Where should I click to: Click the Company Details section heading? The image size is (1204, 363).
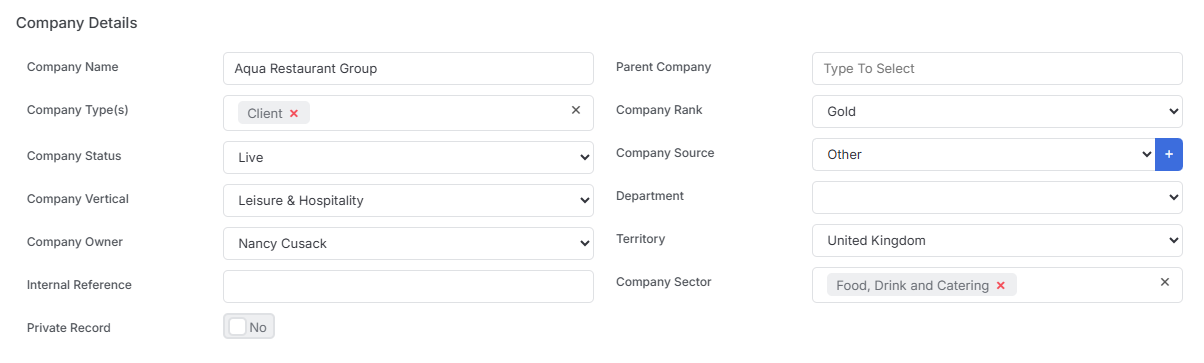(77, 22)
